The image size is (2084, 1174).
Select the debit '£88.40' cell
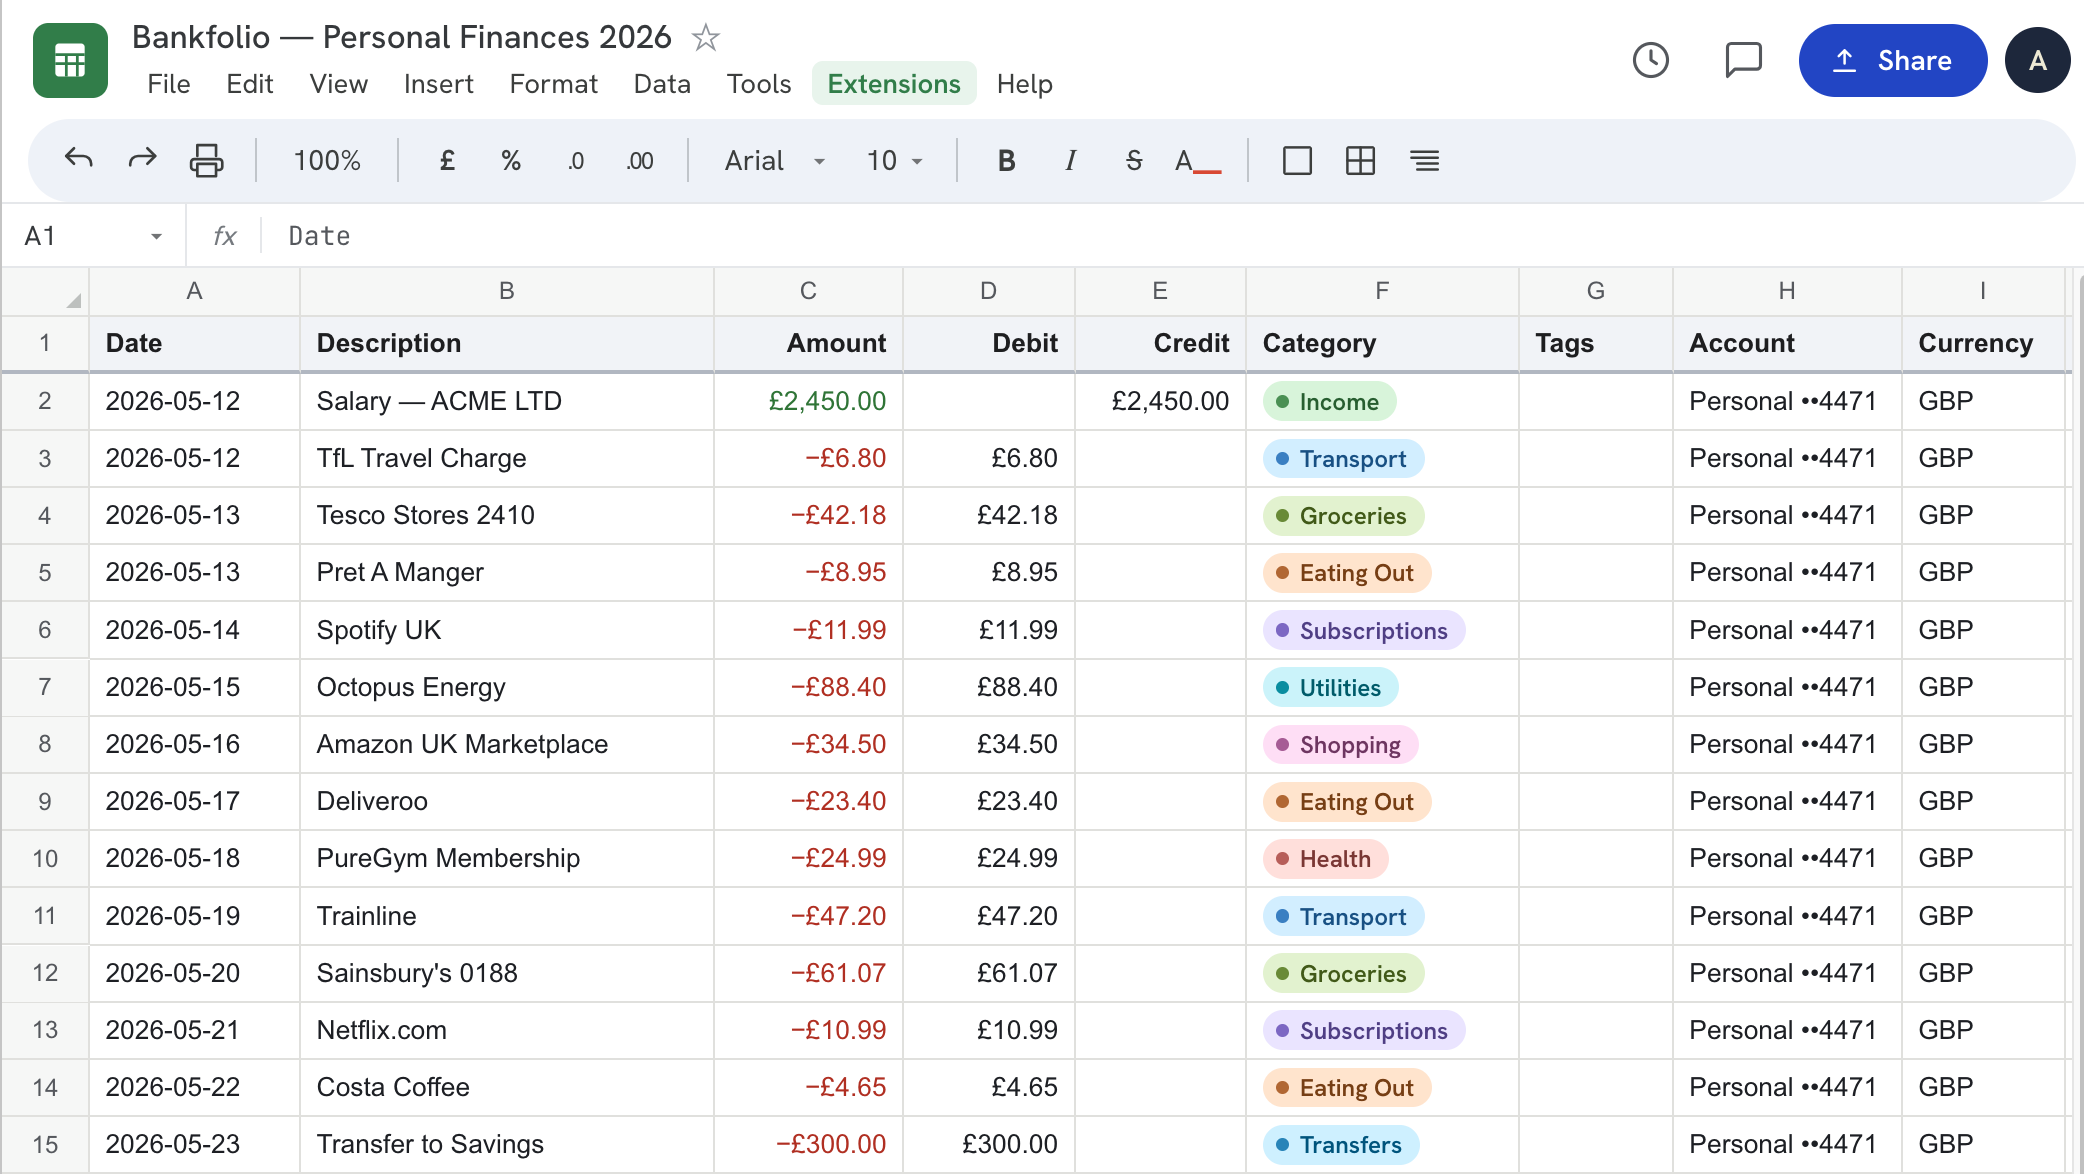coord(988,687)
